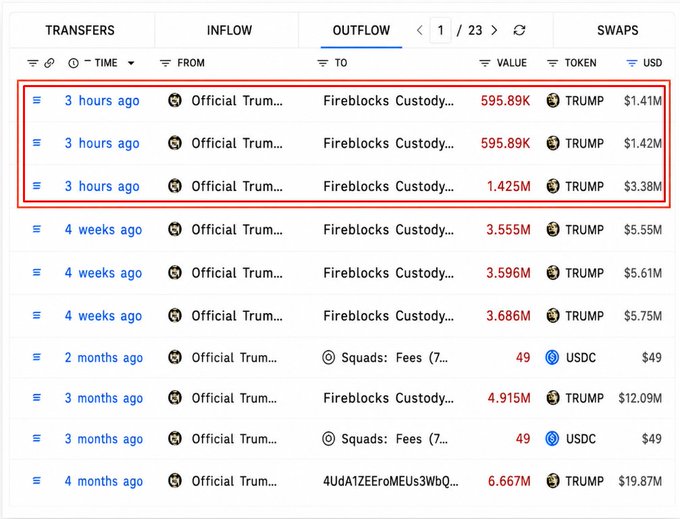Click '4 months ago' timestamp link
680x519 pixels.
(104, 481)
